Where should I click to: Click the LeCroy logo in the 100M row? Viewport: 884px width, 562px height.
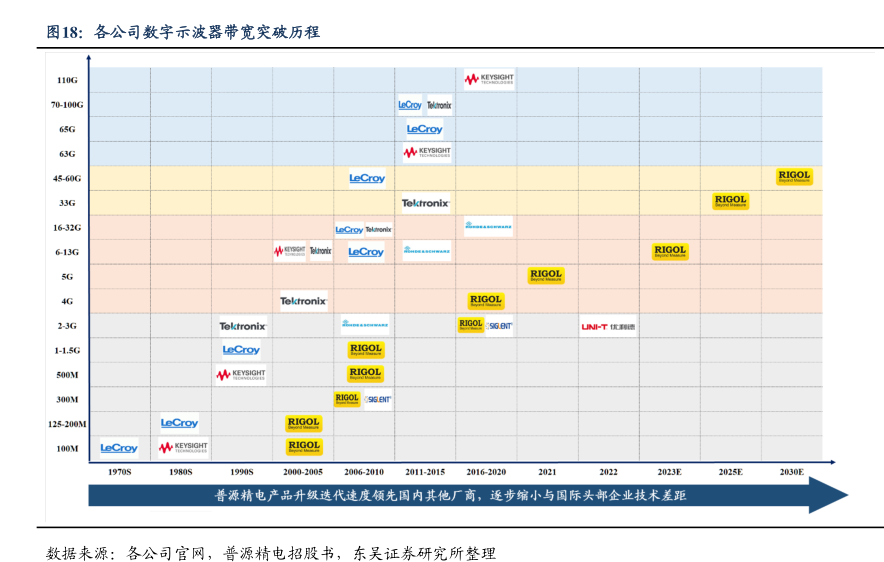[119, 448]
